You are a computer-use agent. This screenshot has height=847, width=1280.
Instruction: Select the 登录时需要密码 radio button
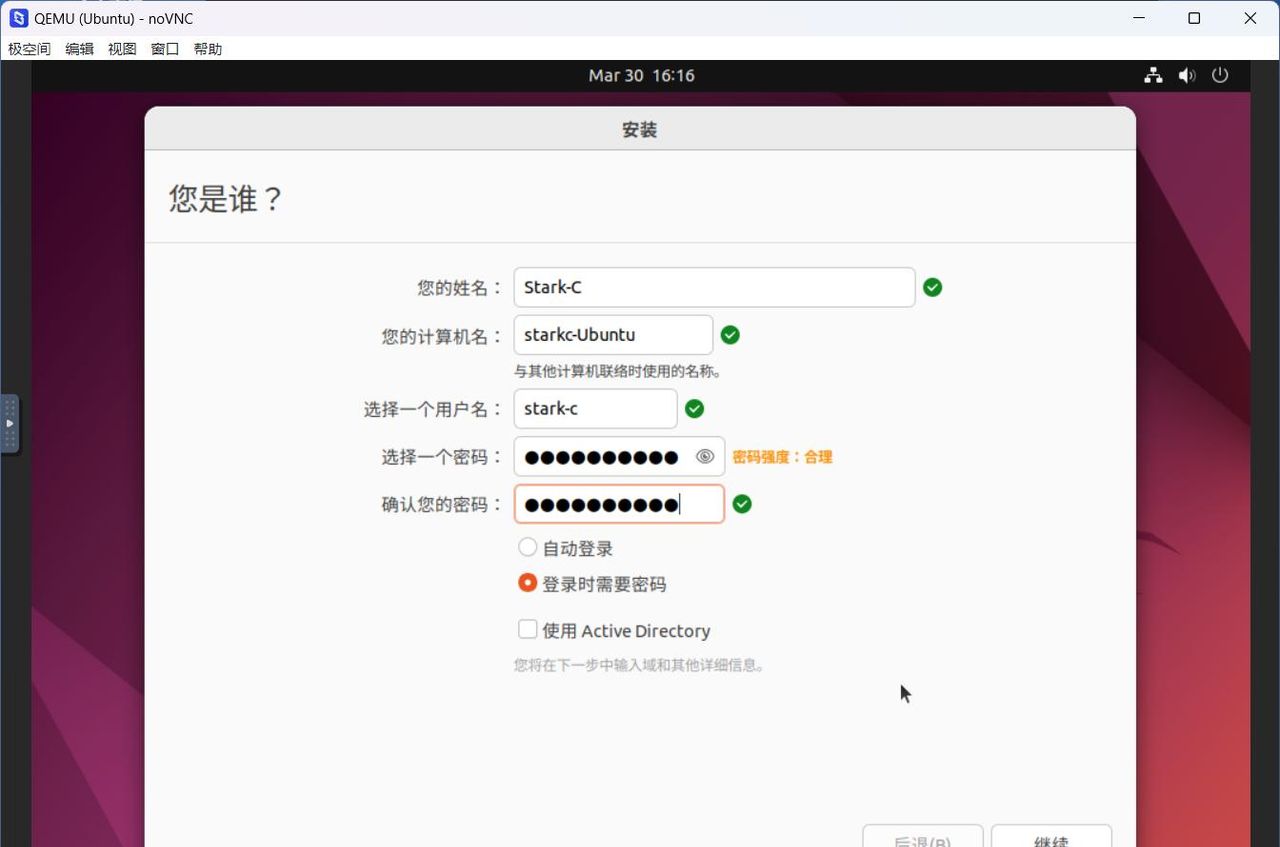(x=527, y=582)
